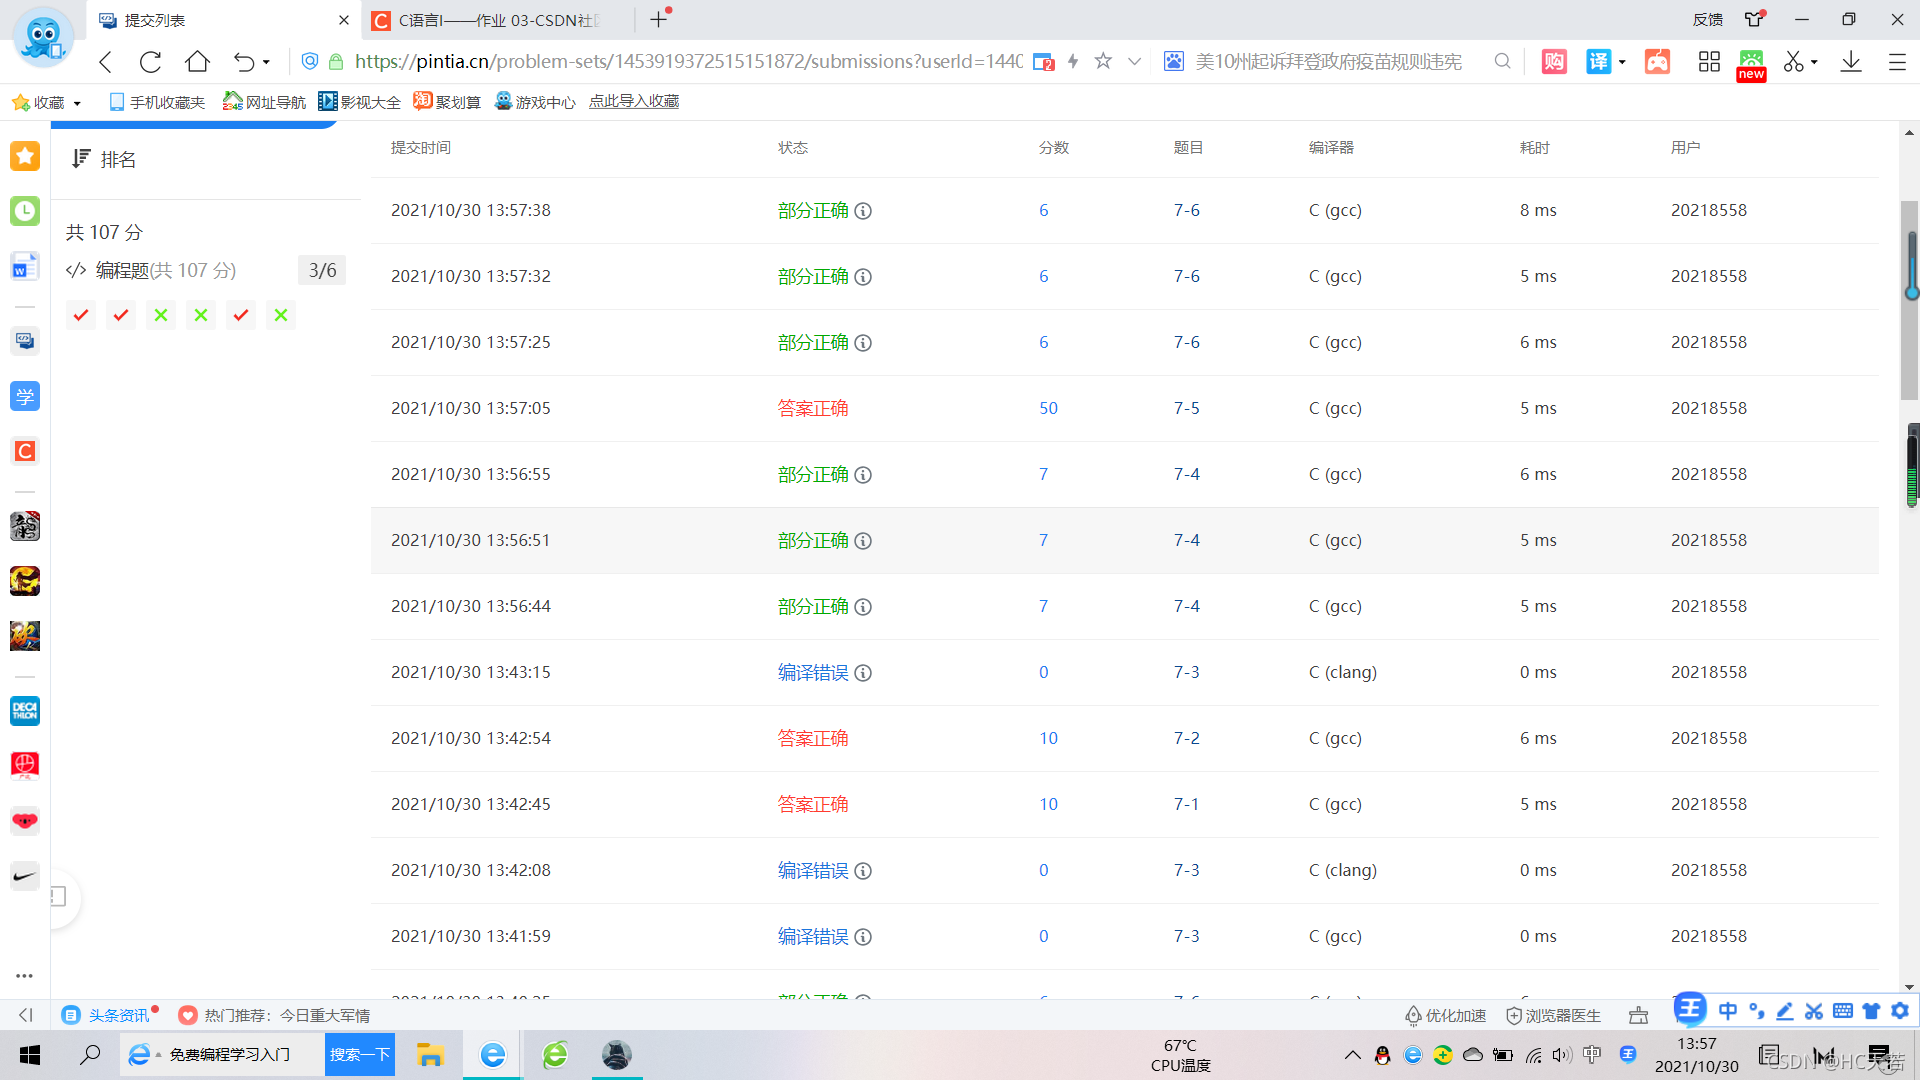Click the address bar URL field
Viewport: 1920px width, 1080px height.
[688, 62]
